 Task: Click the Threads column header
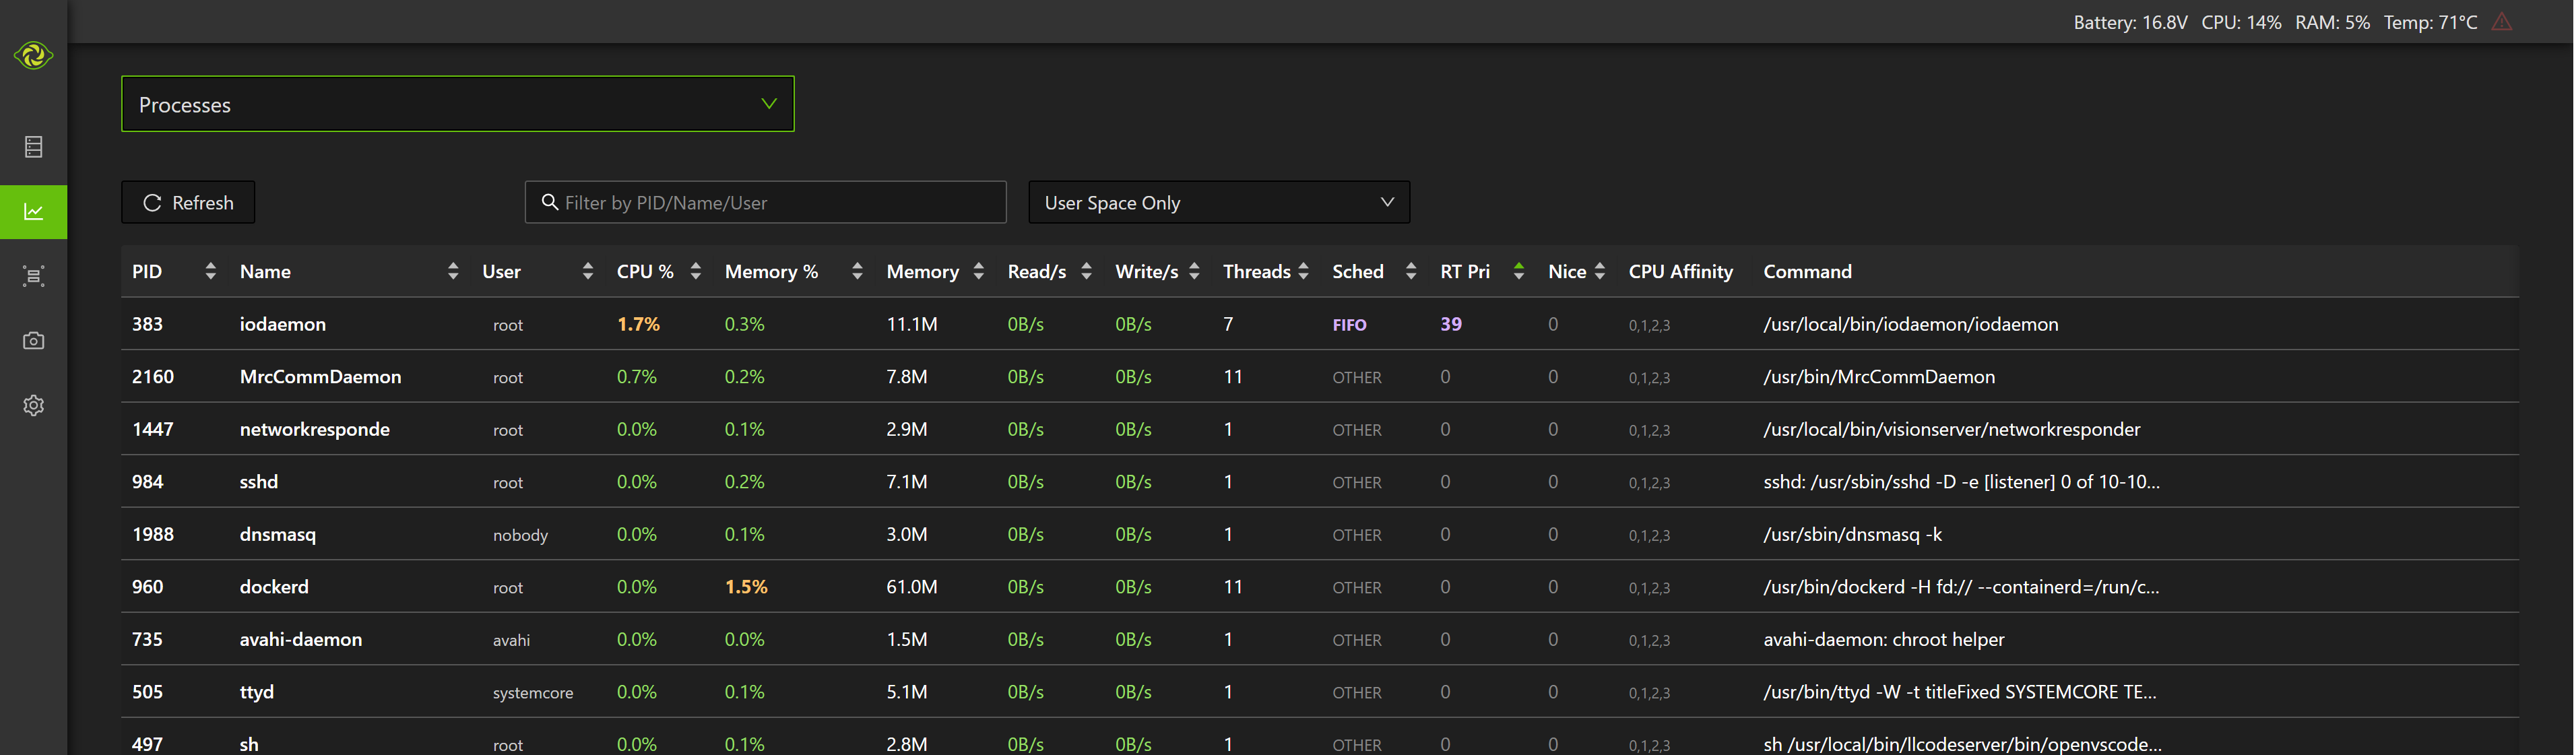click(x=1256, y=271)
